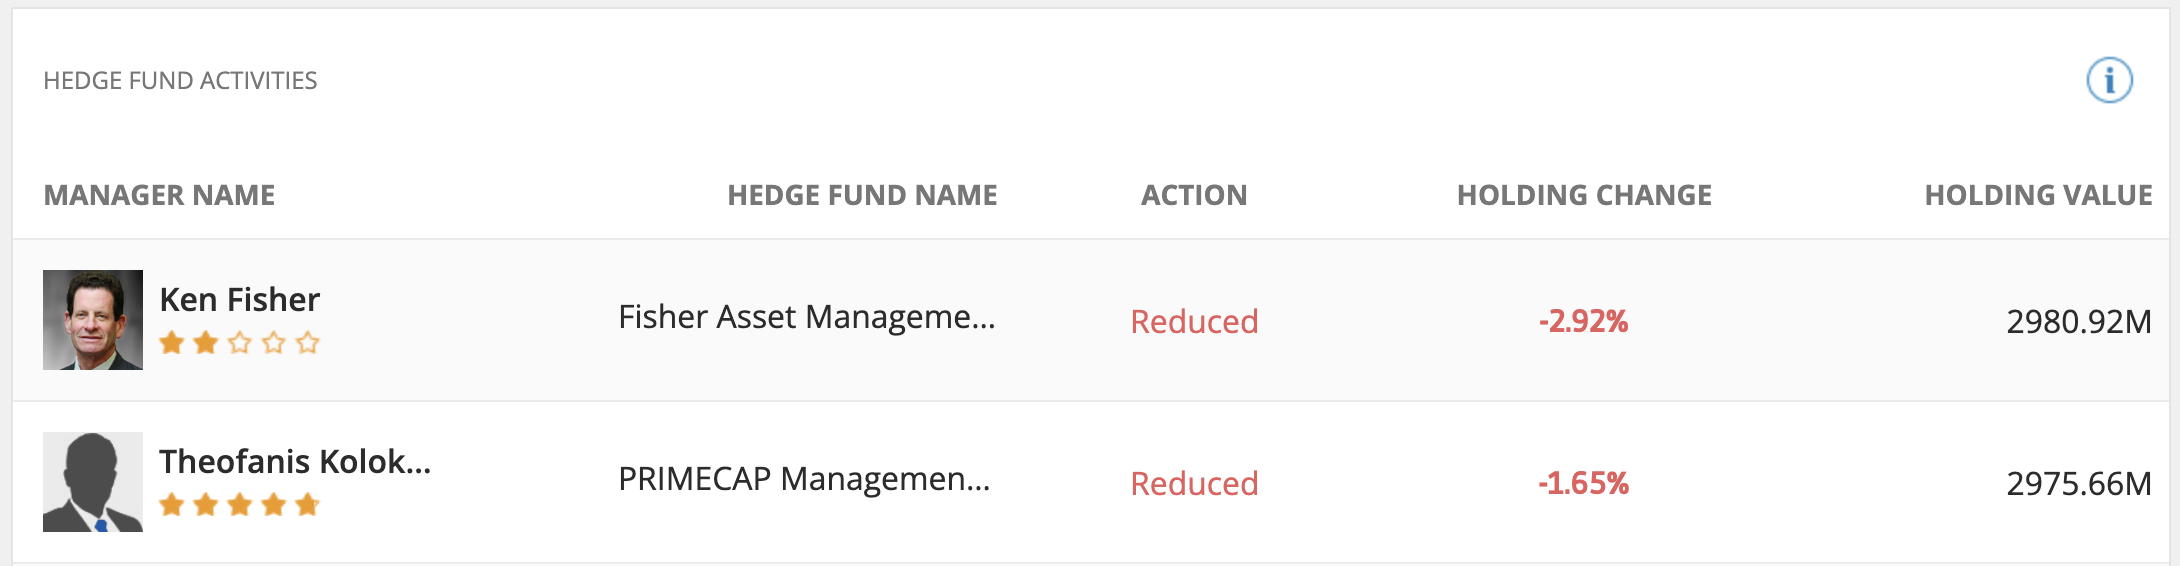Sort by the Action column header
The height and width of the screenshot is (566, 2180).
[1194, 195]
